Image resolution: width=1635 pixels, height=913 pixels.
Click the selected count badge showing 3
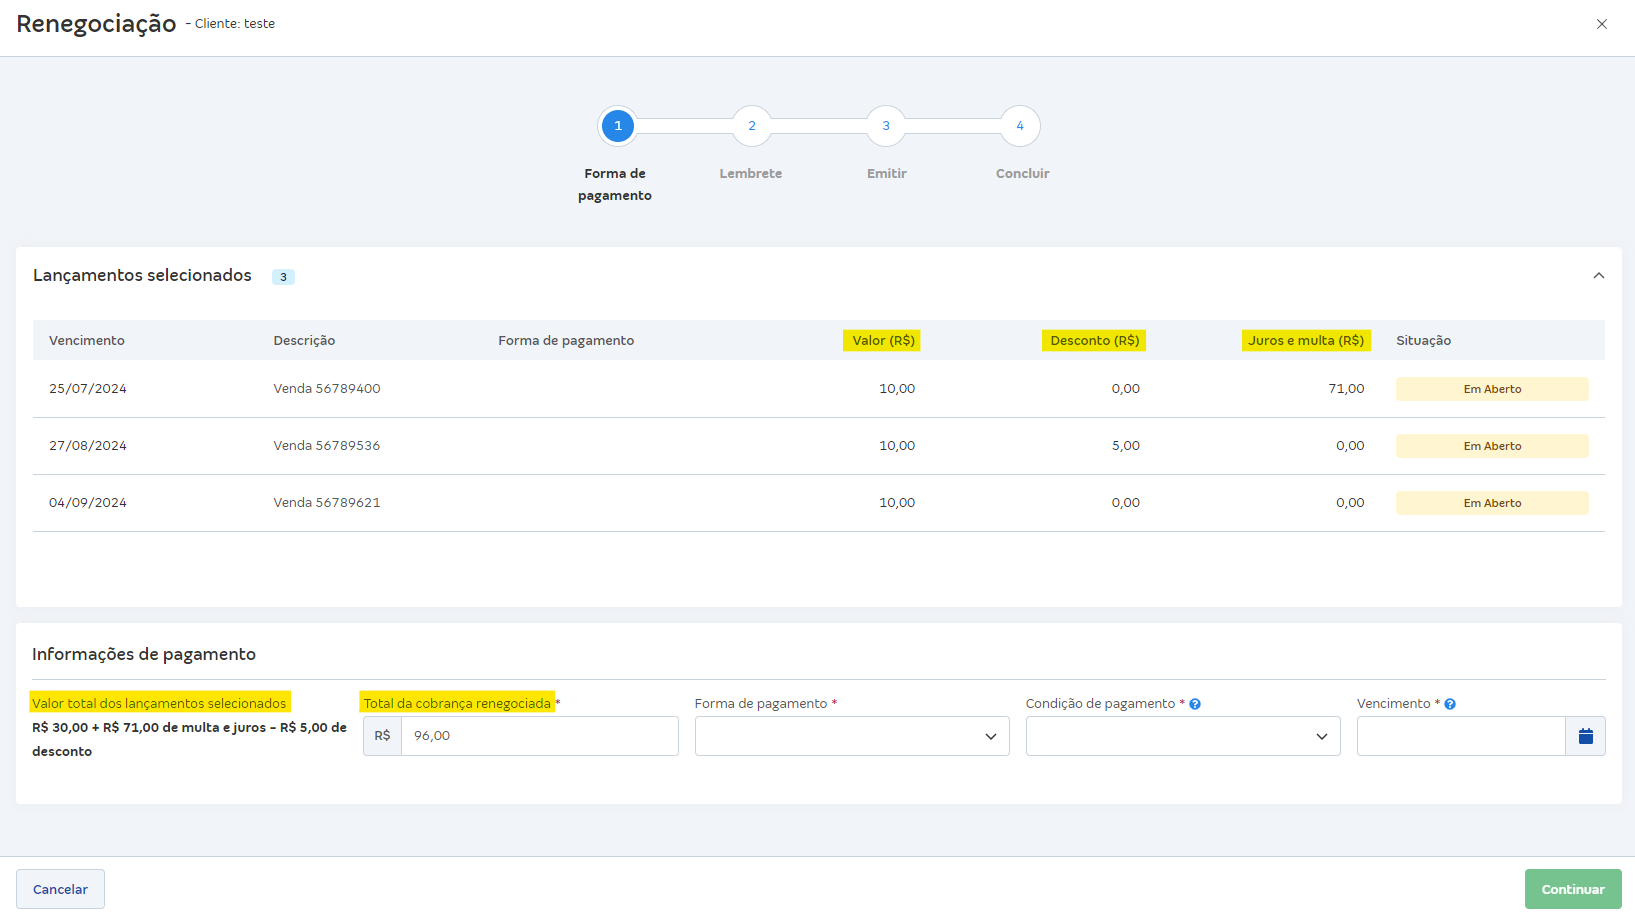click(283, 277)
